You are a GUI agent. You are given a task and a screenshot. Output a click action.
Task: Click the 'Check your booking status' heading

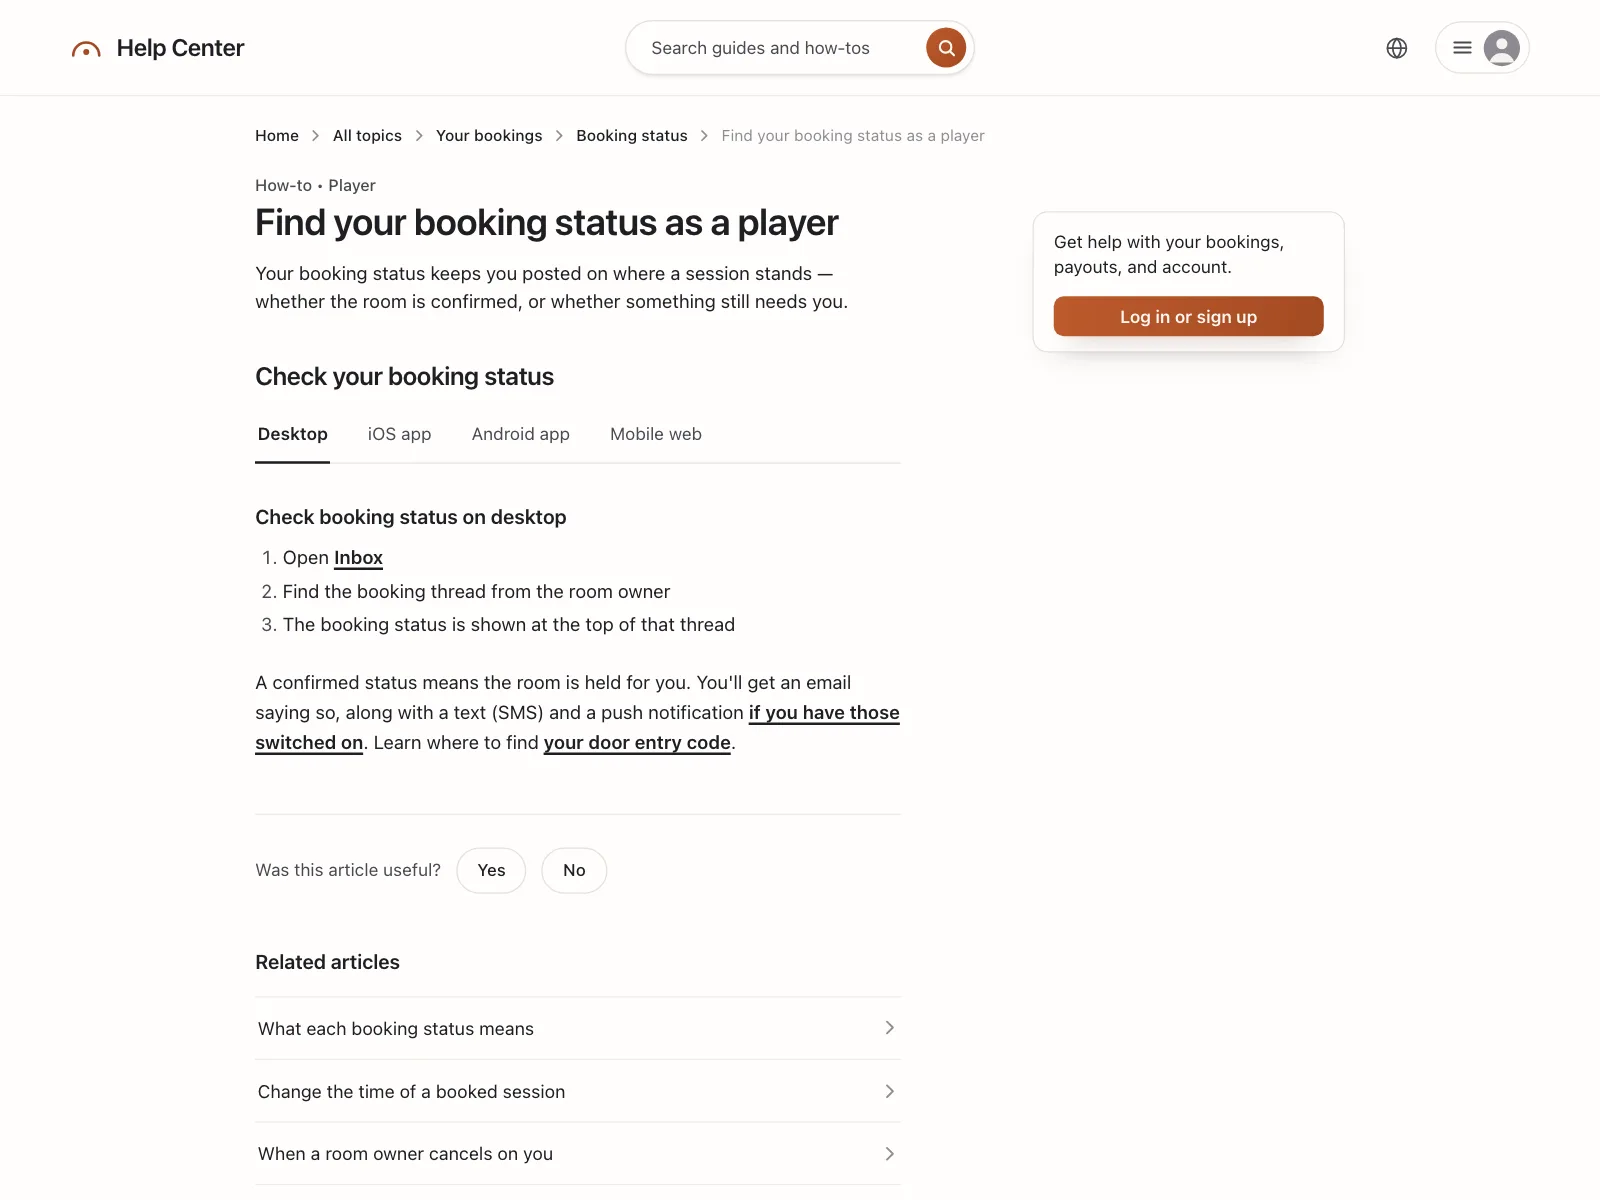pyautogui.click(x=404, y=377)
